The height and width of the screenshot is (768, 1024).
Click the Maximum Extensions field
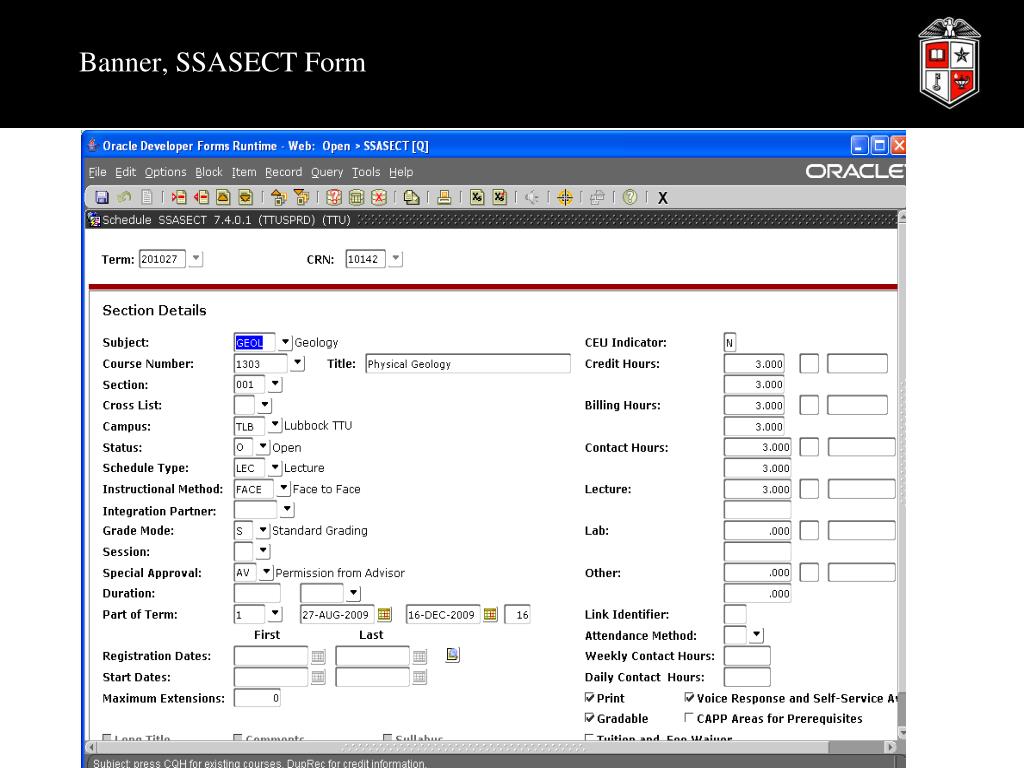point(257,698)
